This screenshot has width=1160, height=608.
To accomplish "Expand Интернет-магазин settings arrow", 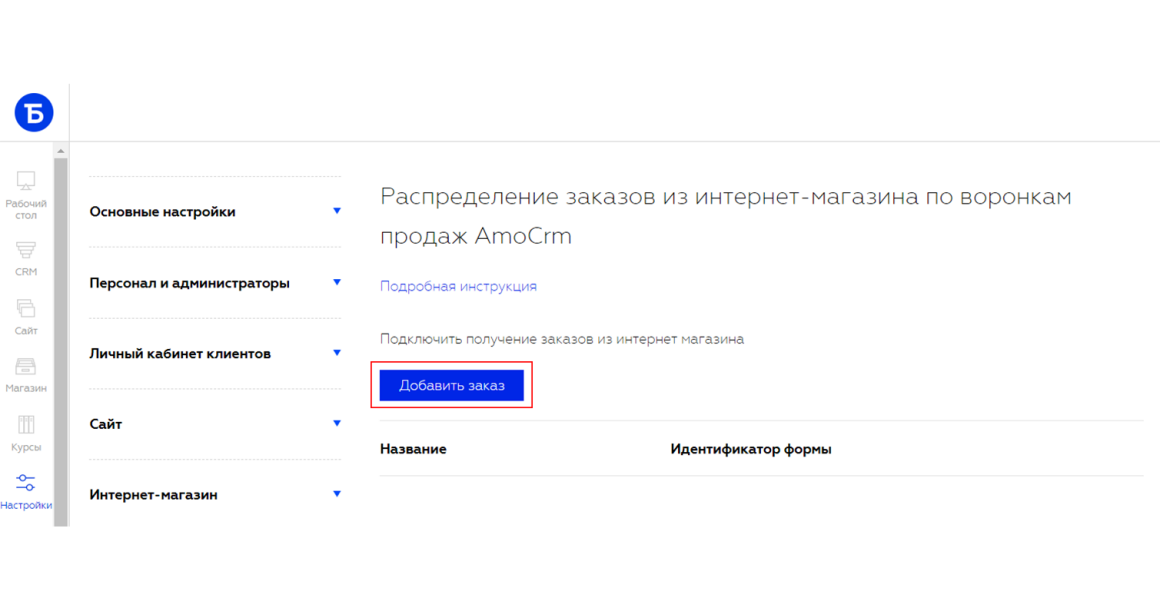I will tap(337, 493).
